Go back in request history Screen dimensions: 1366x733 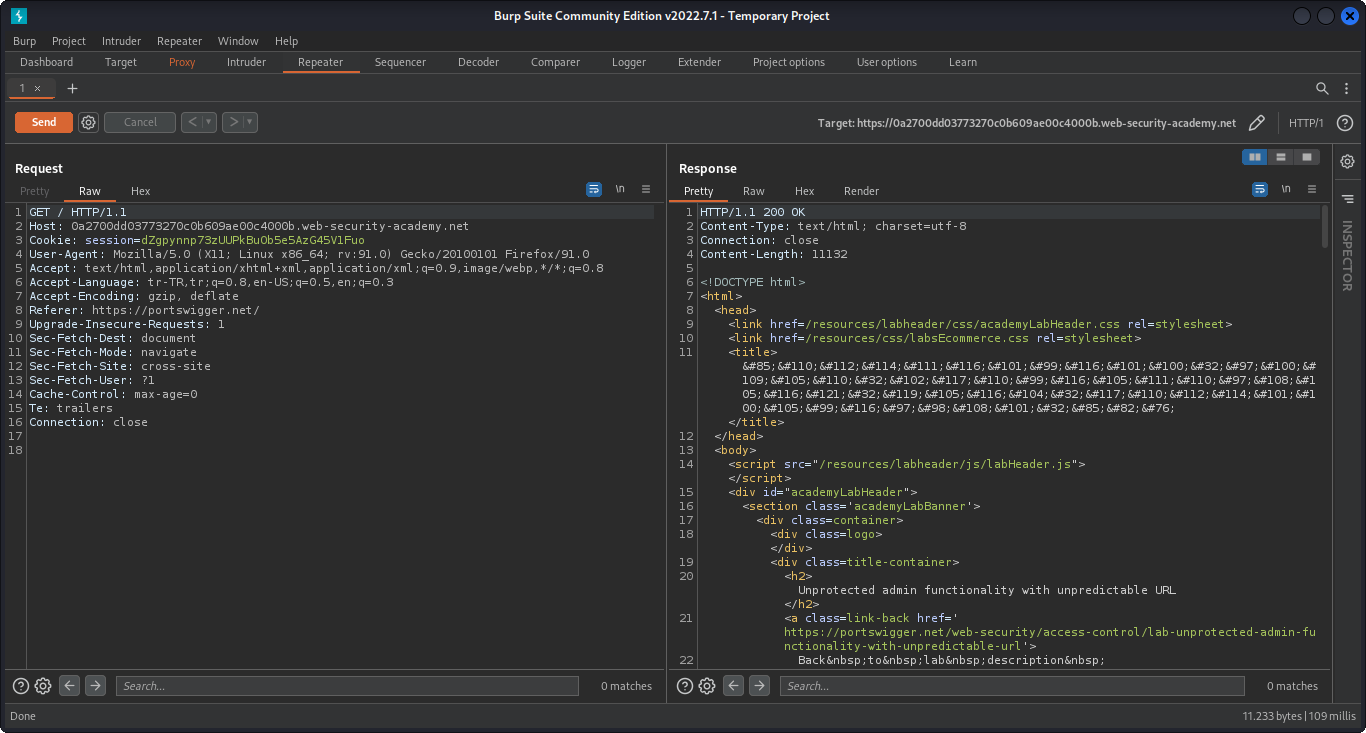click(192, 122)
